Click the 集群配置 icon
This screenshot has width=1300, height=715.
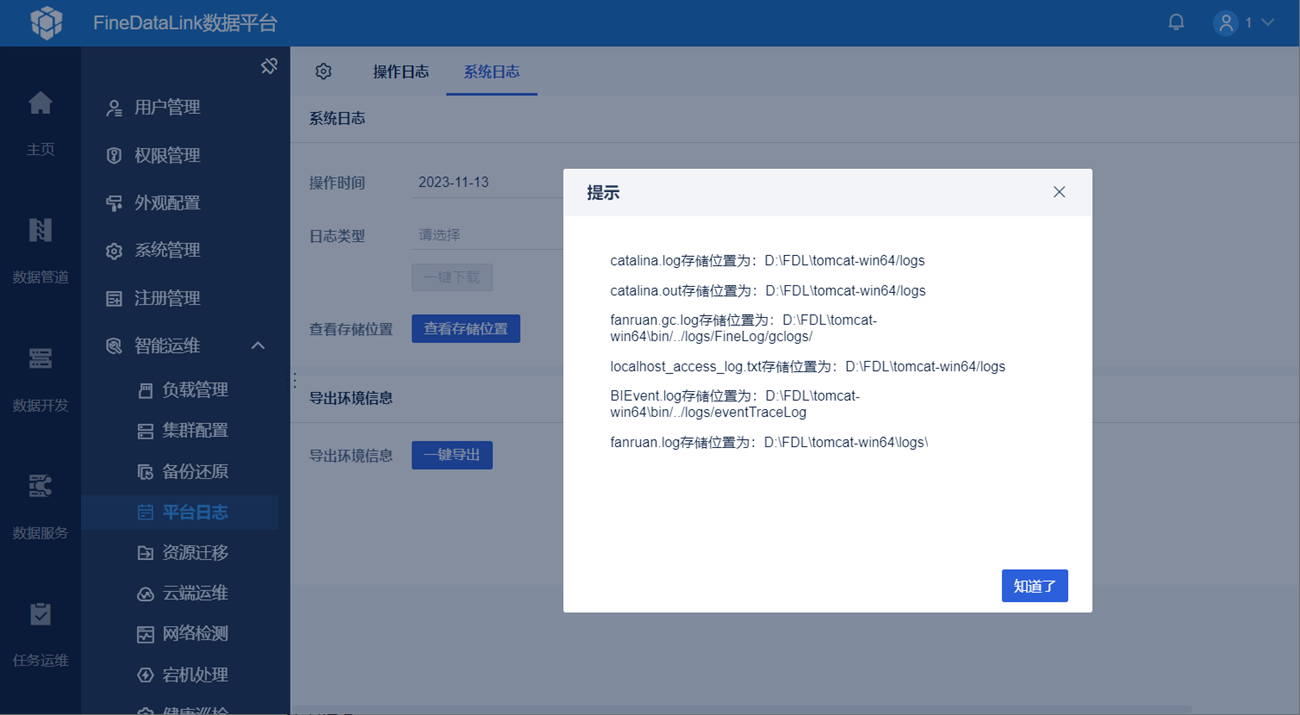coord(145,431)
